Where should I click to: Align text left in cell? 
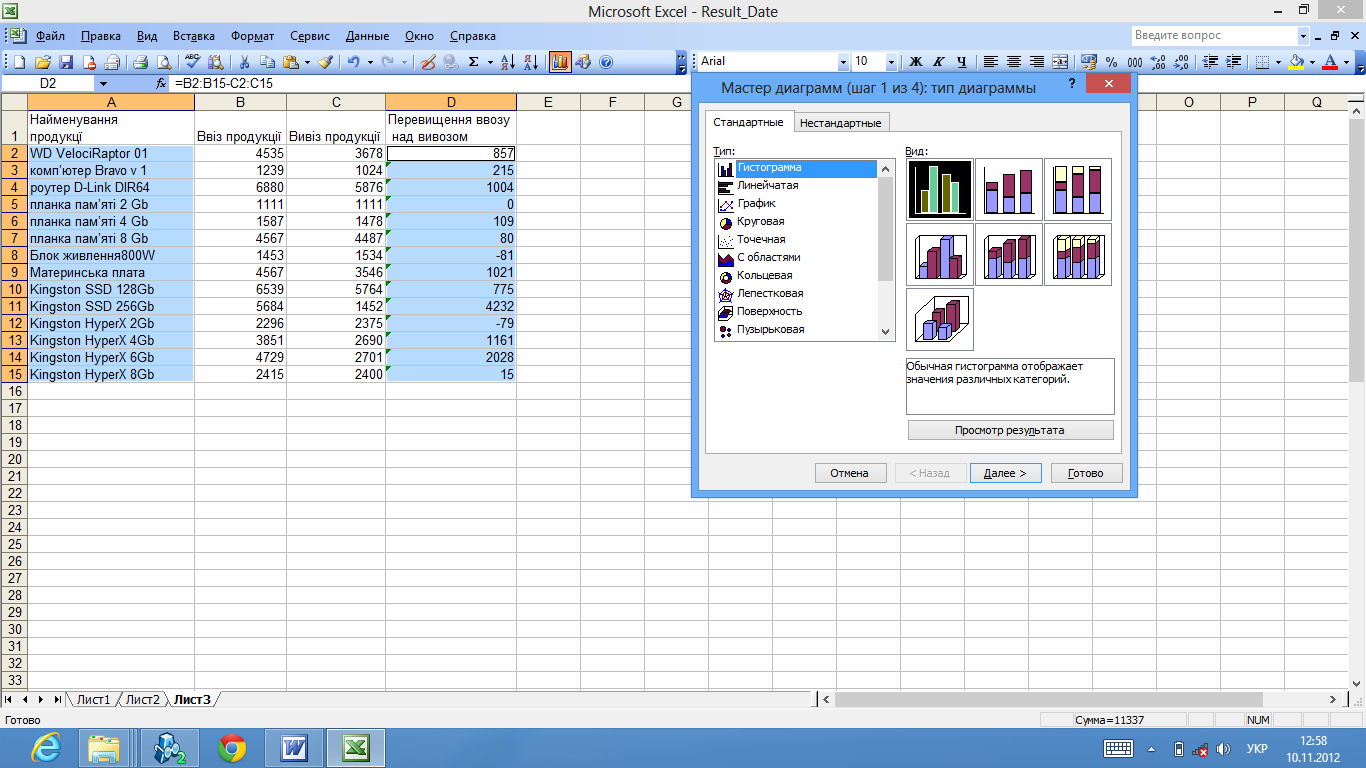pyautogui.click(x=990, y=62)
